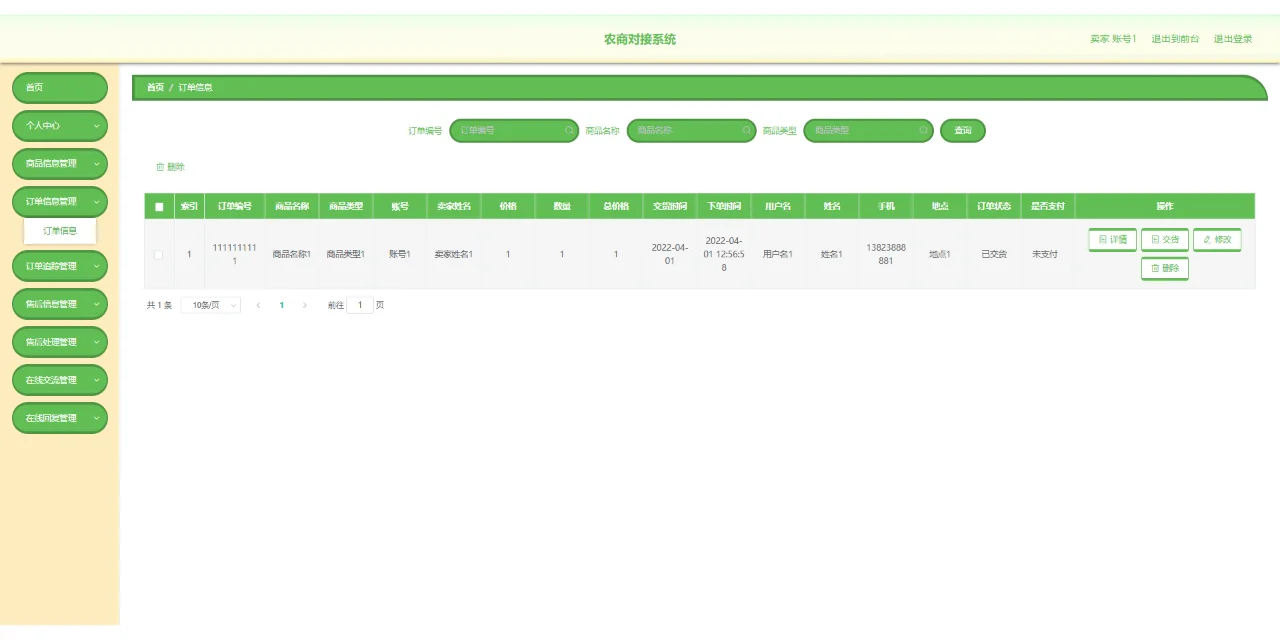This screenshot has height=640, width=1280.
Task: Open the 10条/页 page size dropdown
Action: pos(209,304)
